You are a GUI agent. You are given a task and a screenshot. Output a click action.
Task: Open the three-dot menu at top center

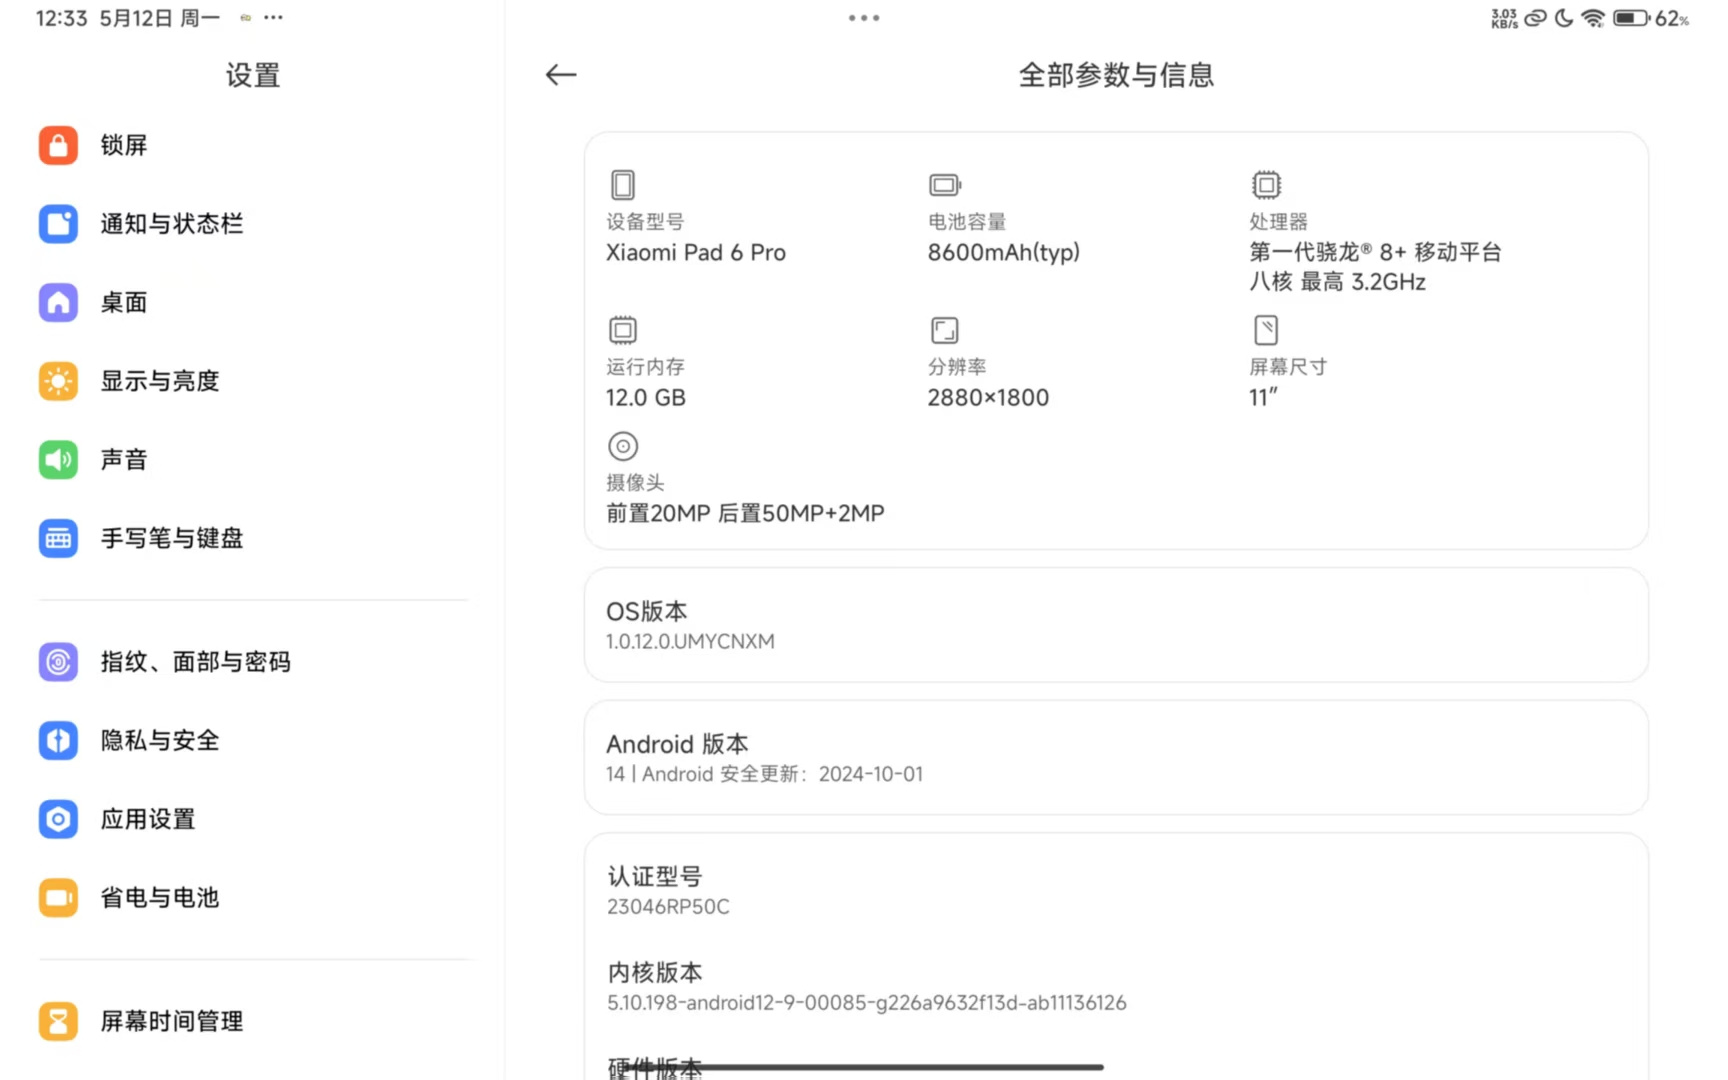pyautogui.click(x=864, y=18)
